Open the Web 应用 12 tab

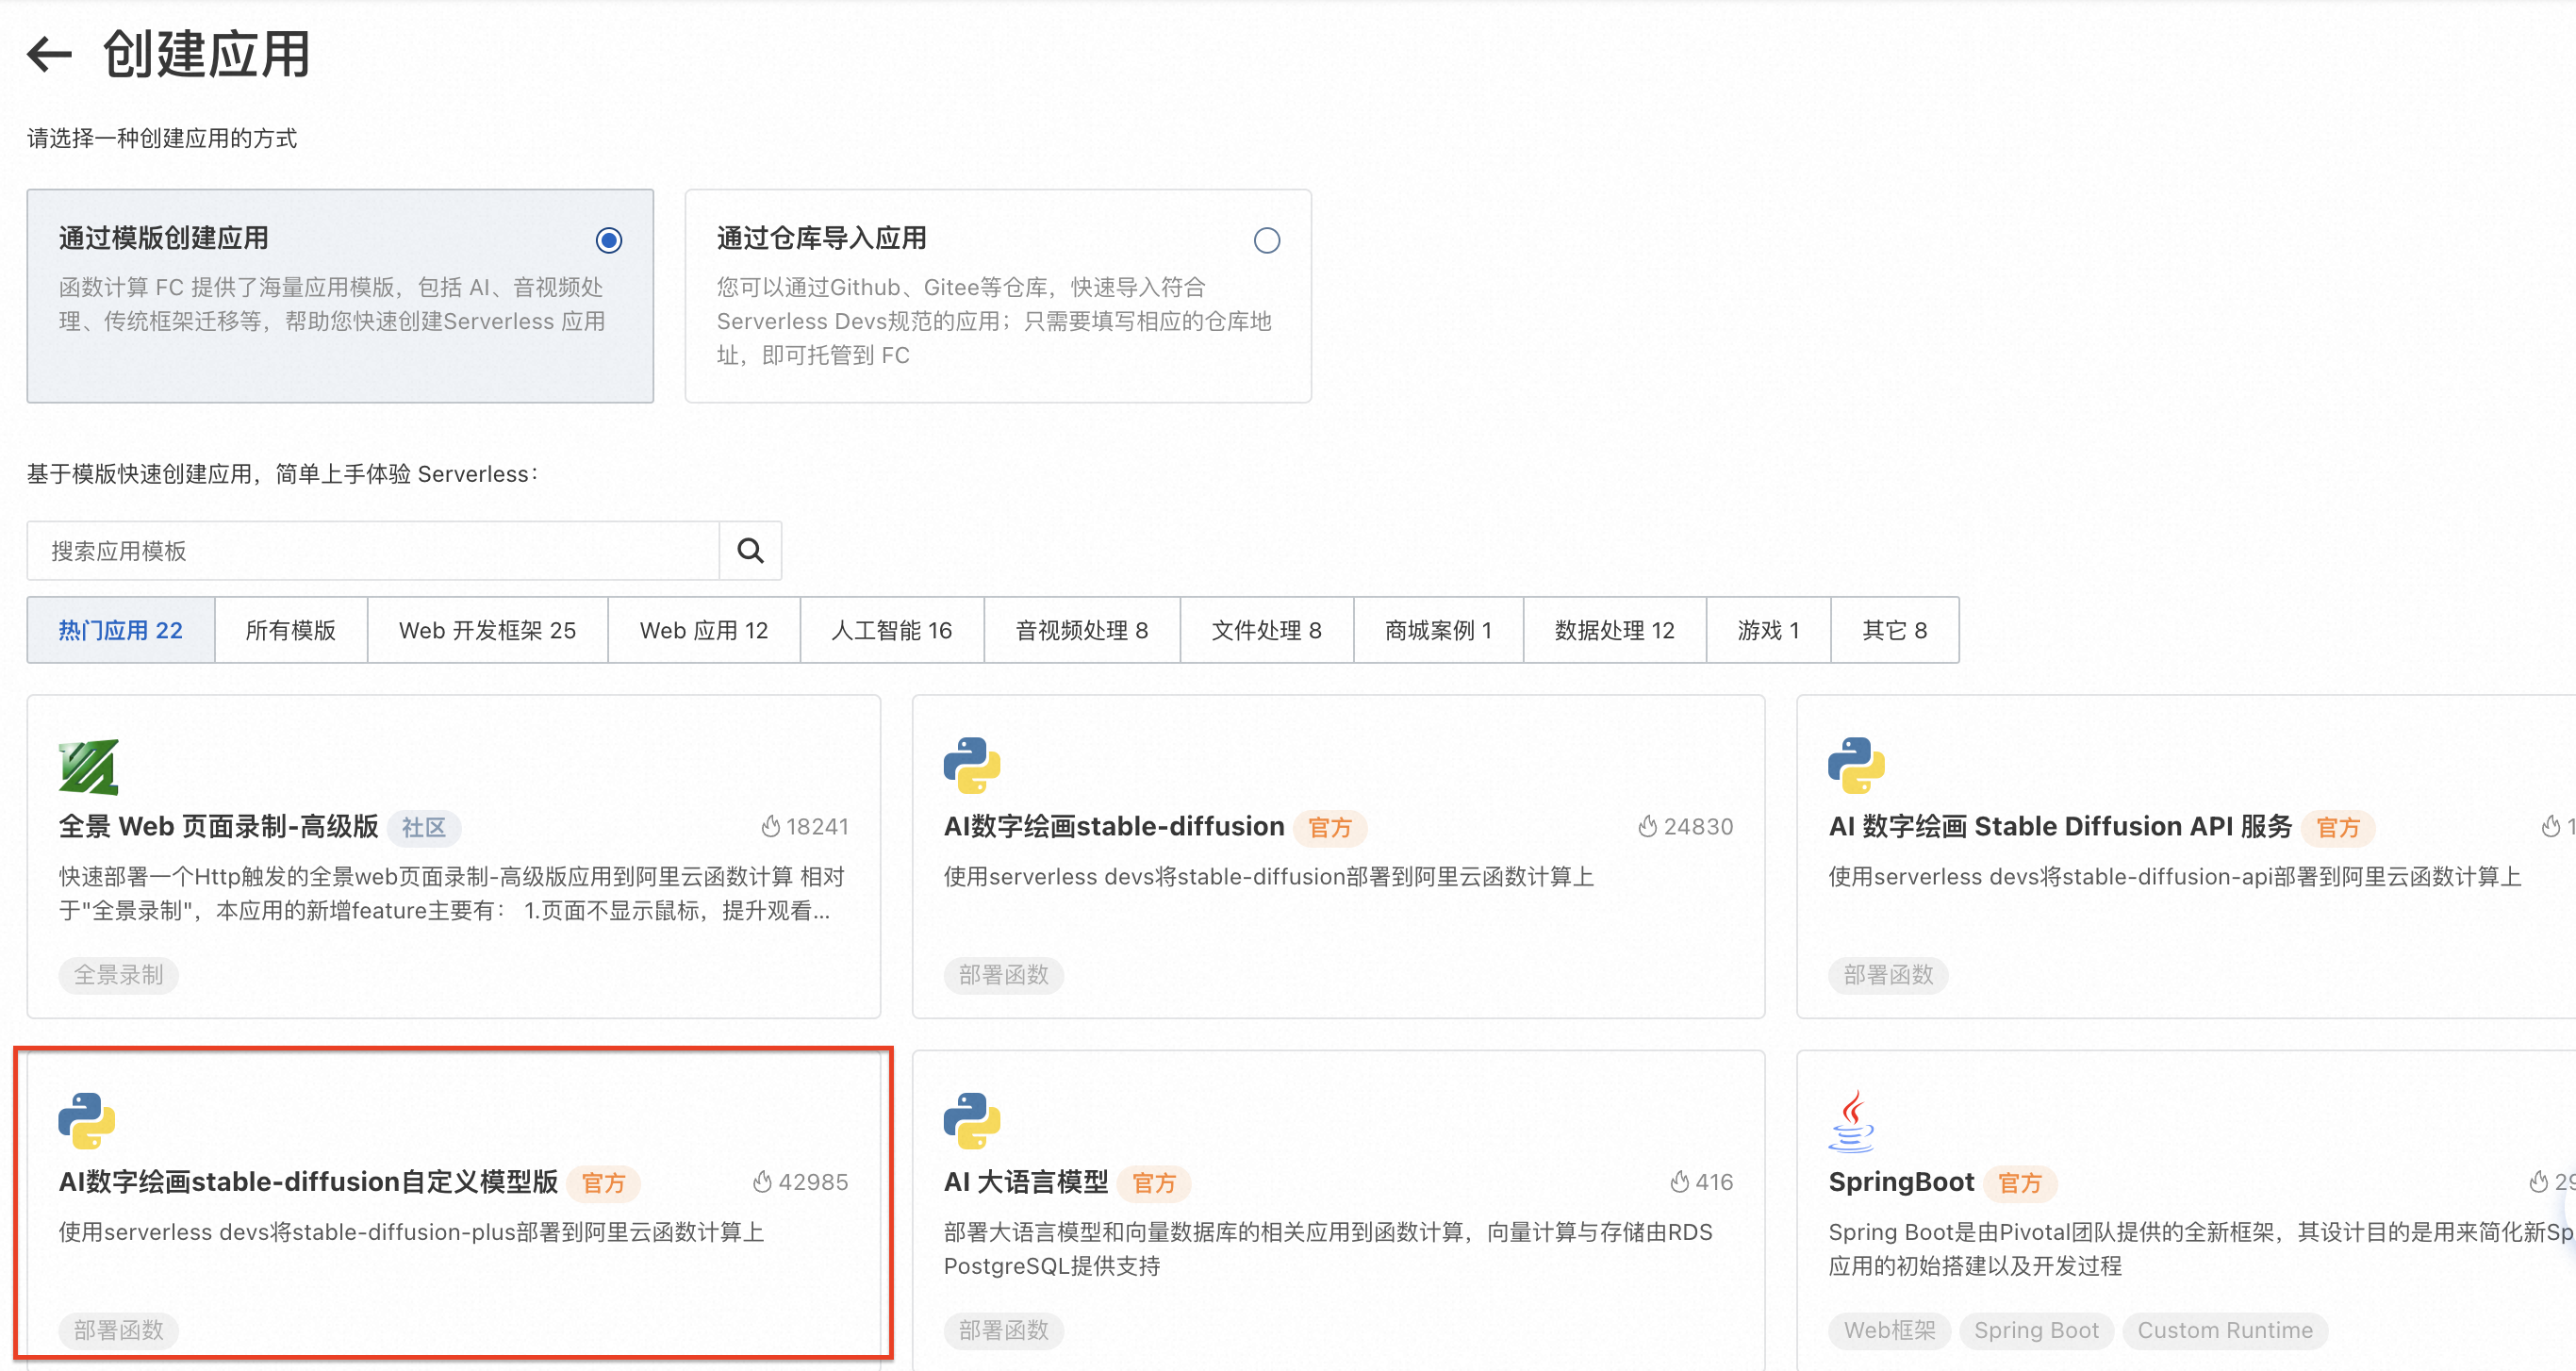[704, 630]
